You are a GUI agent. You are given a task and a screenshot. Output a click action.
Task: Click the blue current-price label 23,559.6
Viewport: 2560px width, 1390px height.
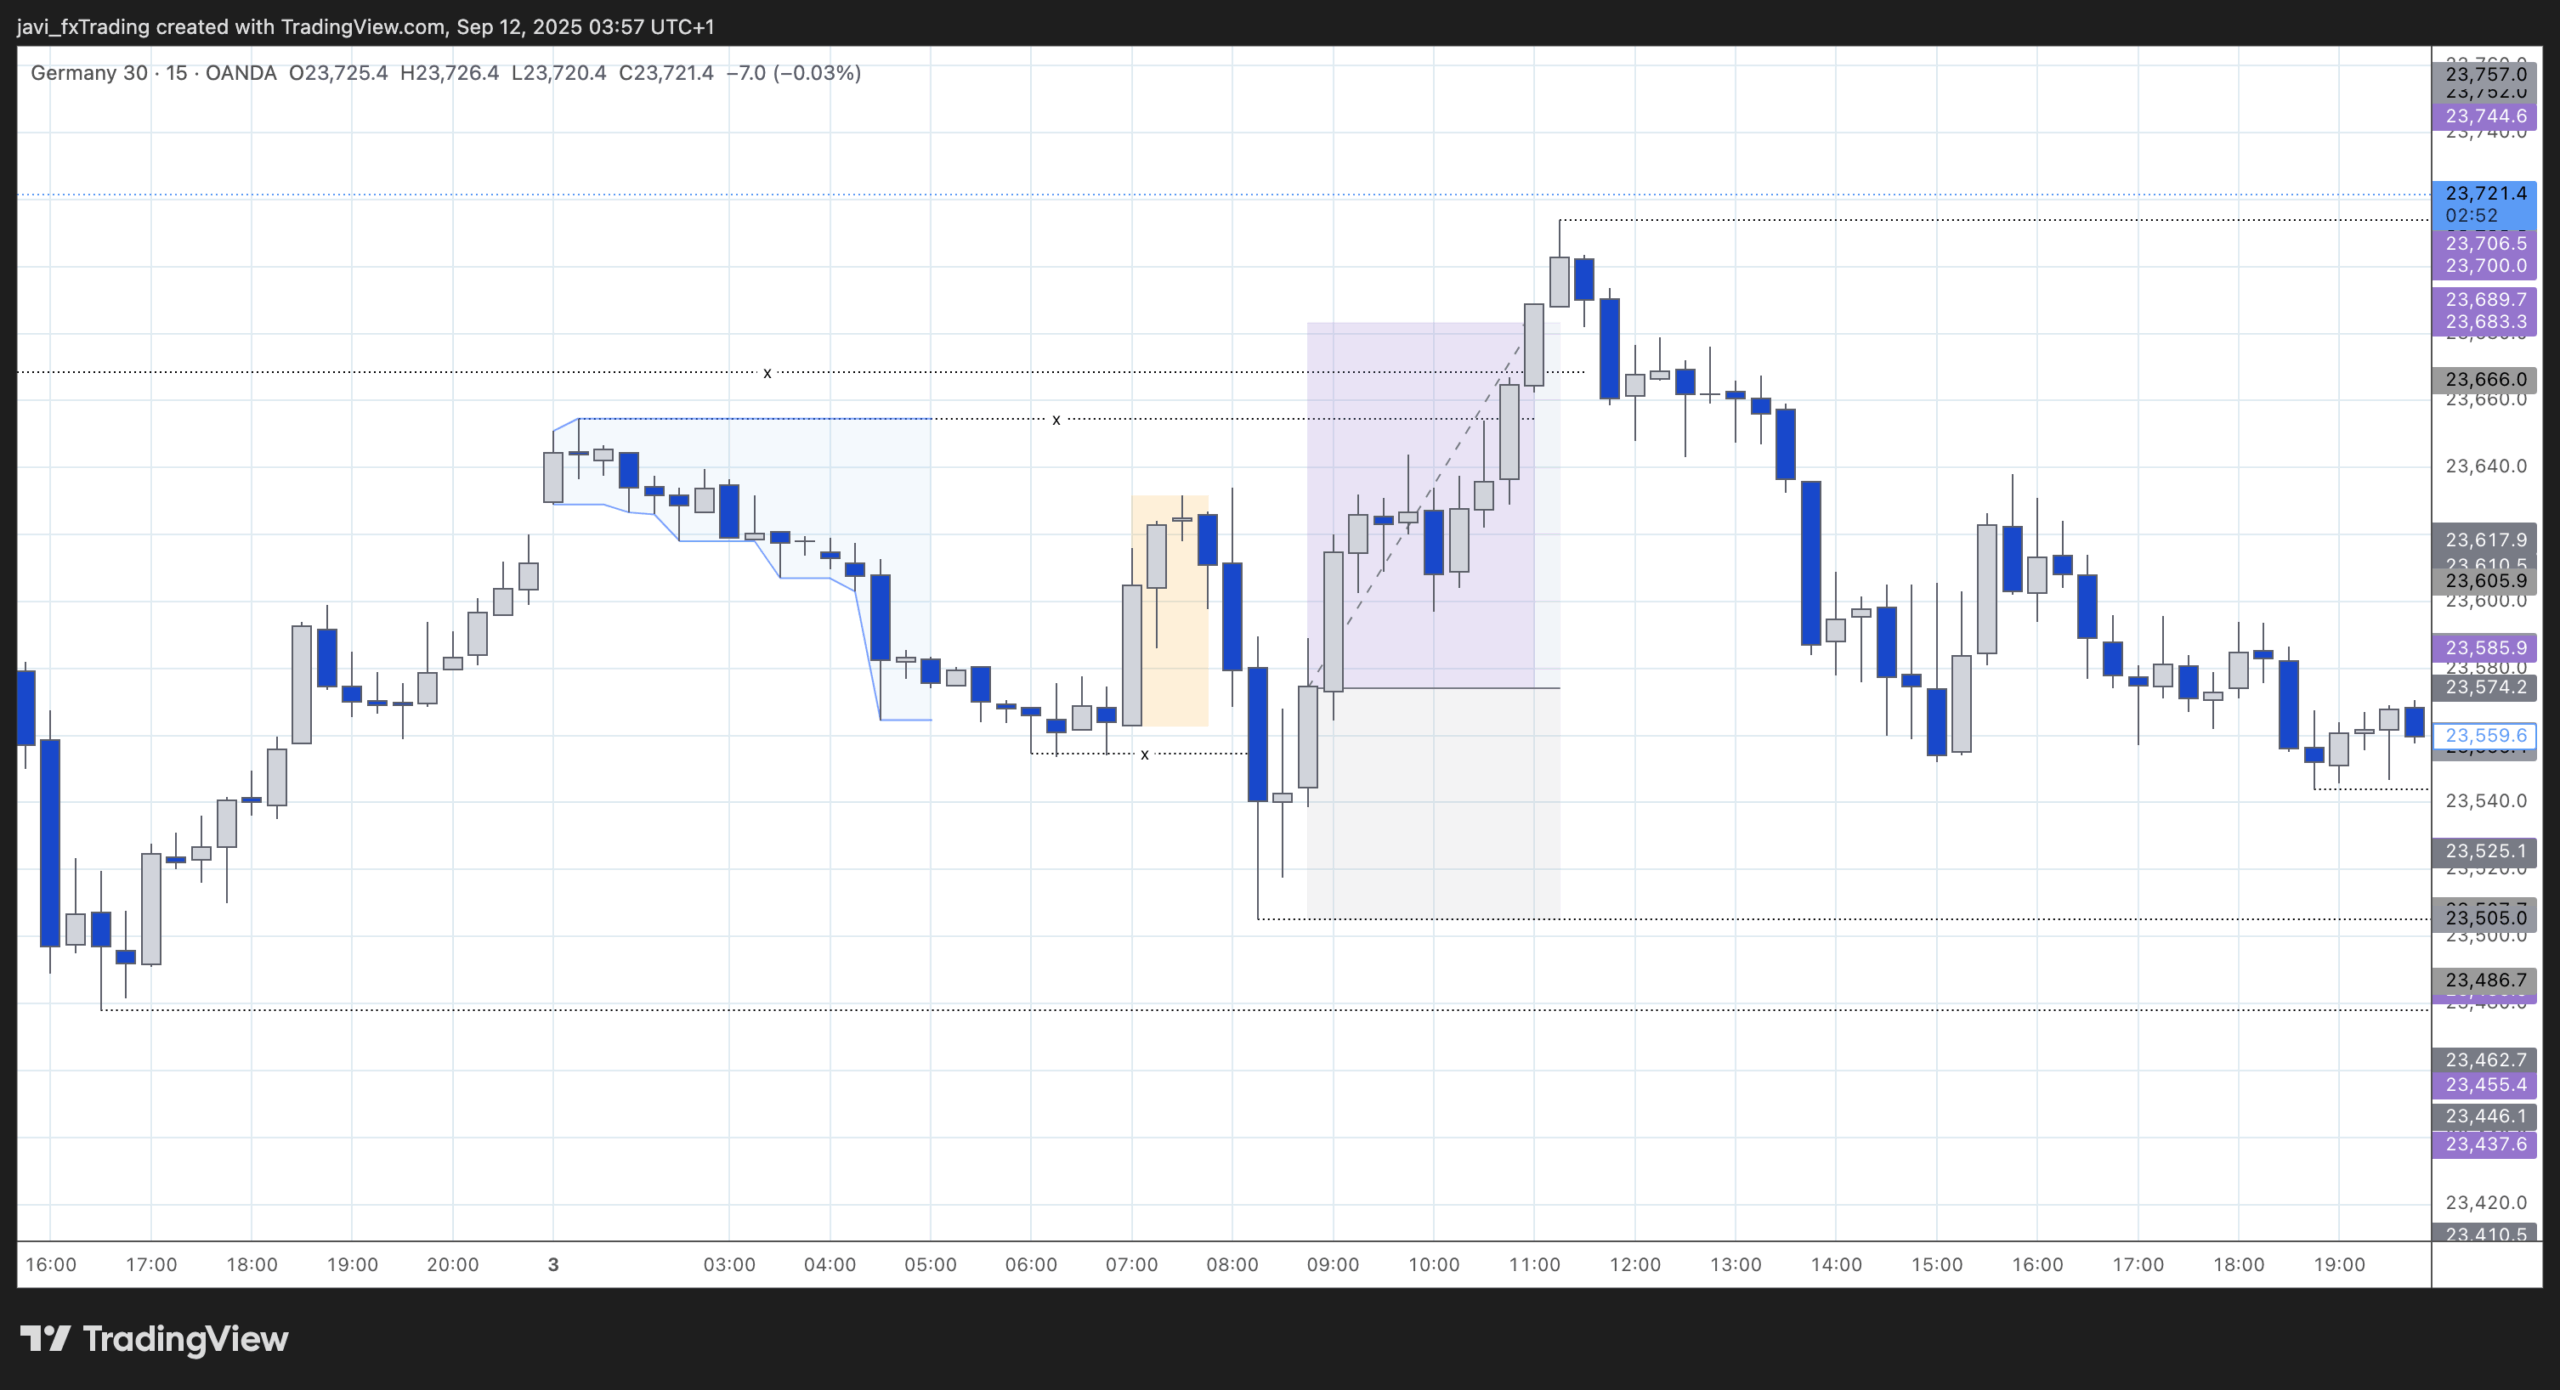[x=2487, y=735]
